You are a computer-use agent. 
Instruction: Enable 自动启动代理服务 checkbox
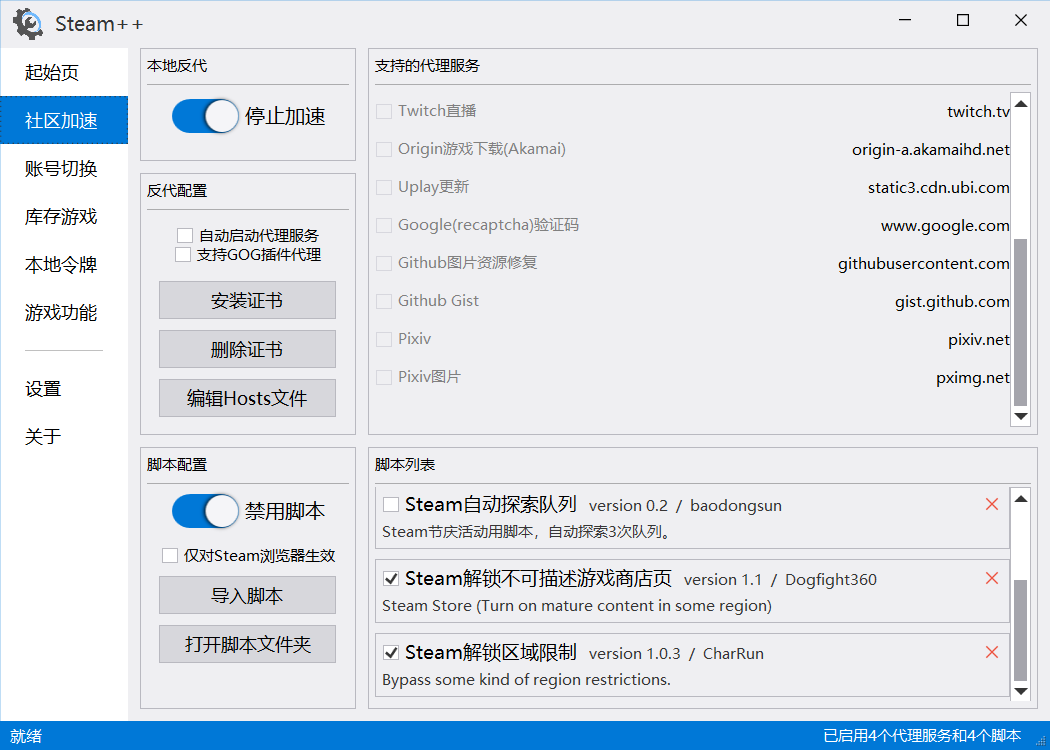(184, 234)
